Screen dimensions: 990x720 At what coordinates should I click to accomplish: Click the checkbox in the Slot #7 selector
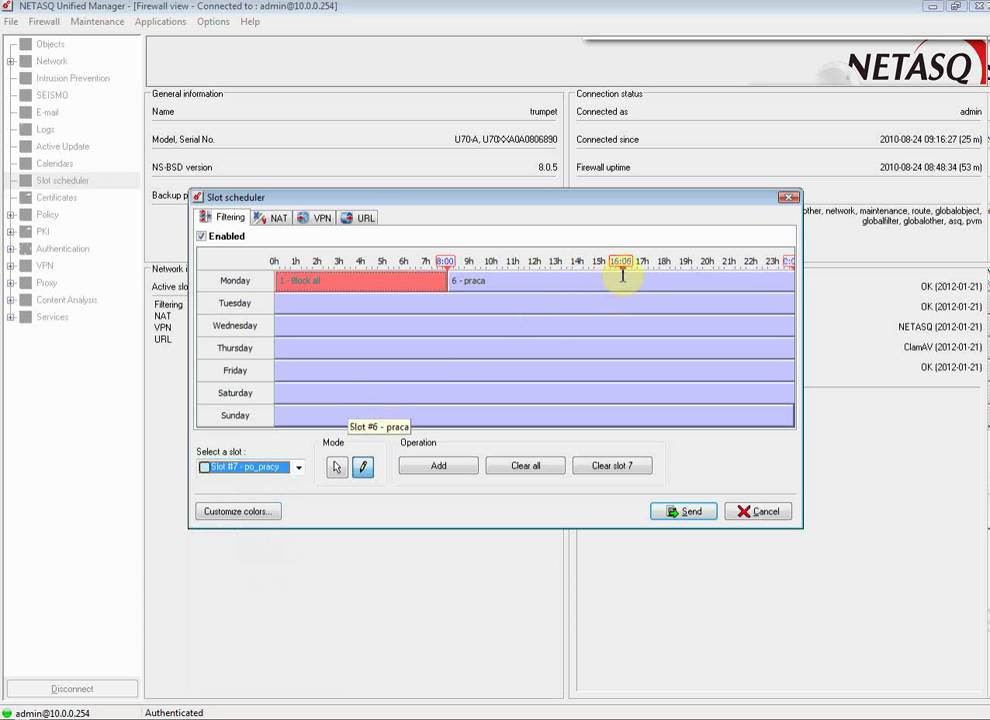(205, 467)
